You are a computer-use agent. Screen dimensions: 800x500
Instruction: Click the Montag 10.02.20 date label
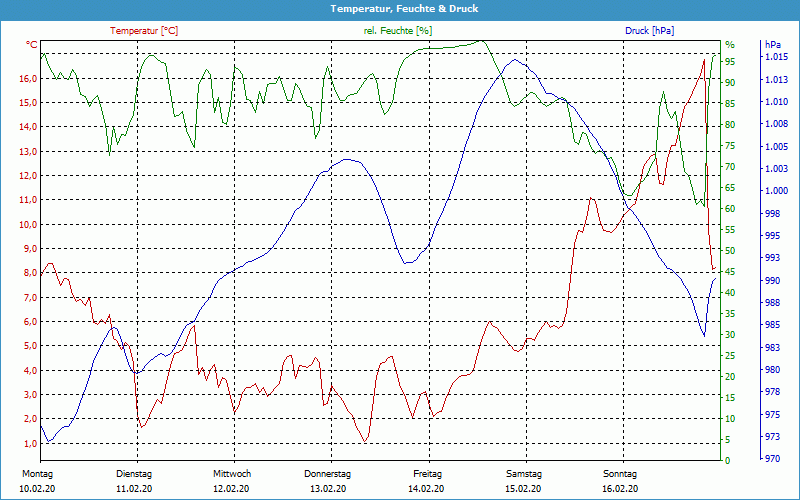pos(37,481)
